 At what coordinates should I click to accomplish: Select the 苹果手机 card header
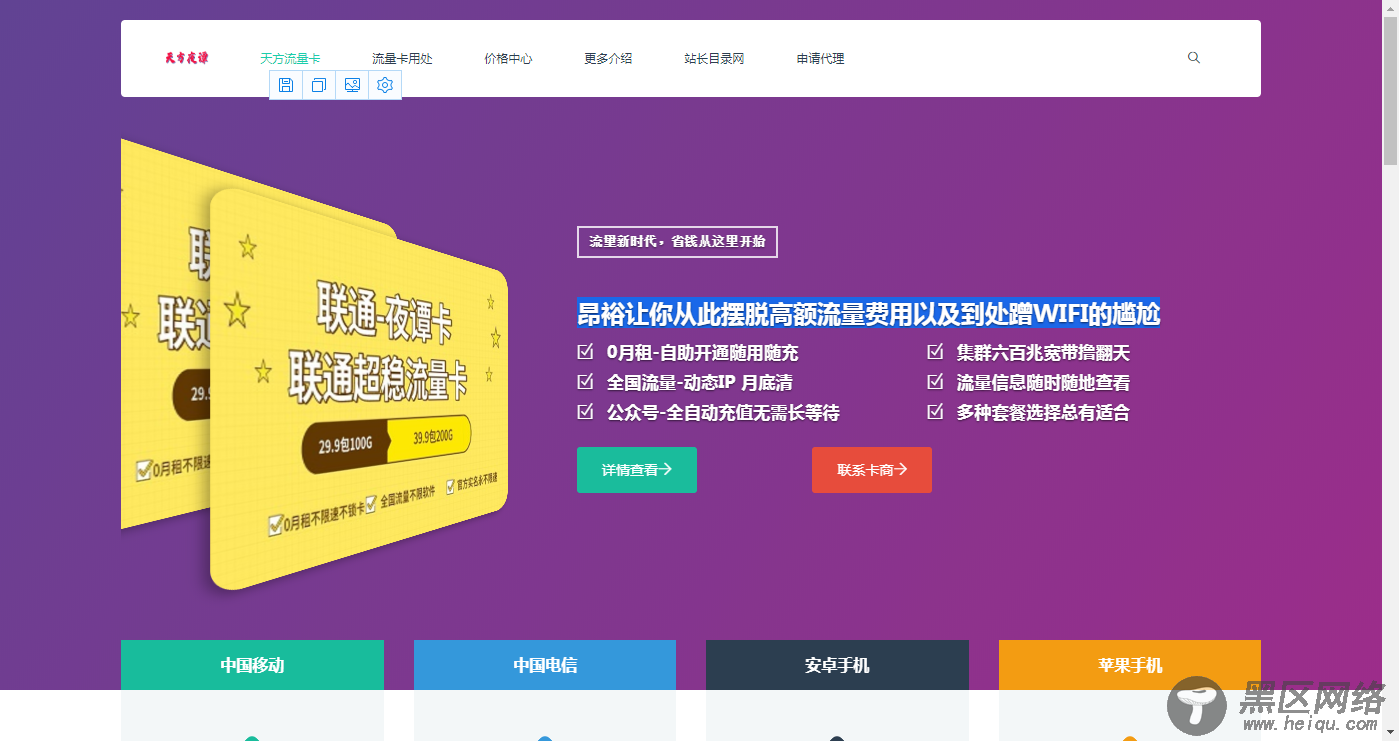click(x=1130, y=665)
